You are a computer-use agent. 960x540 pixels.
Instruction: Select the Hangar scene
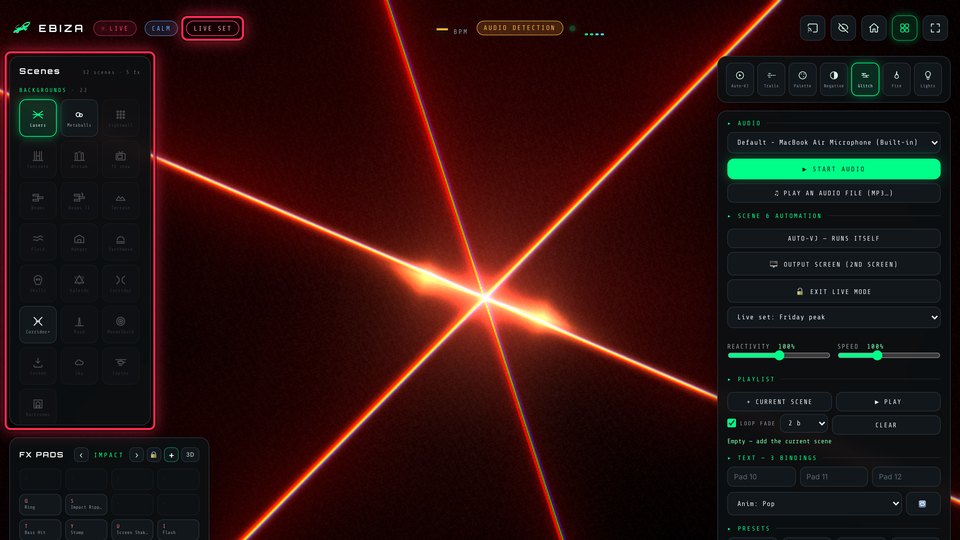pyautogui.click(x=79, y=242)
